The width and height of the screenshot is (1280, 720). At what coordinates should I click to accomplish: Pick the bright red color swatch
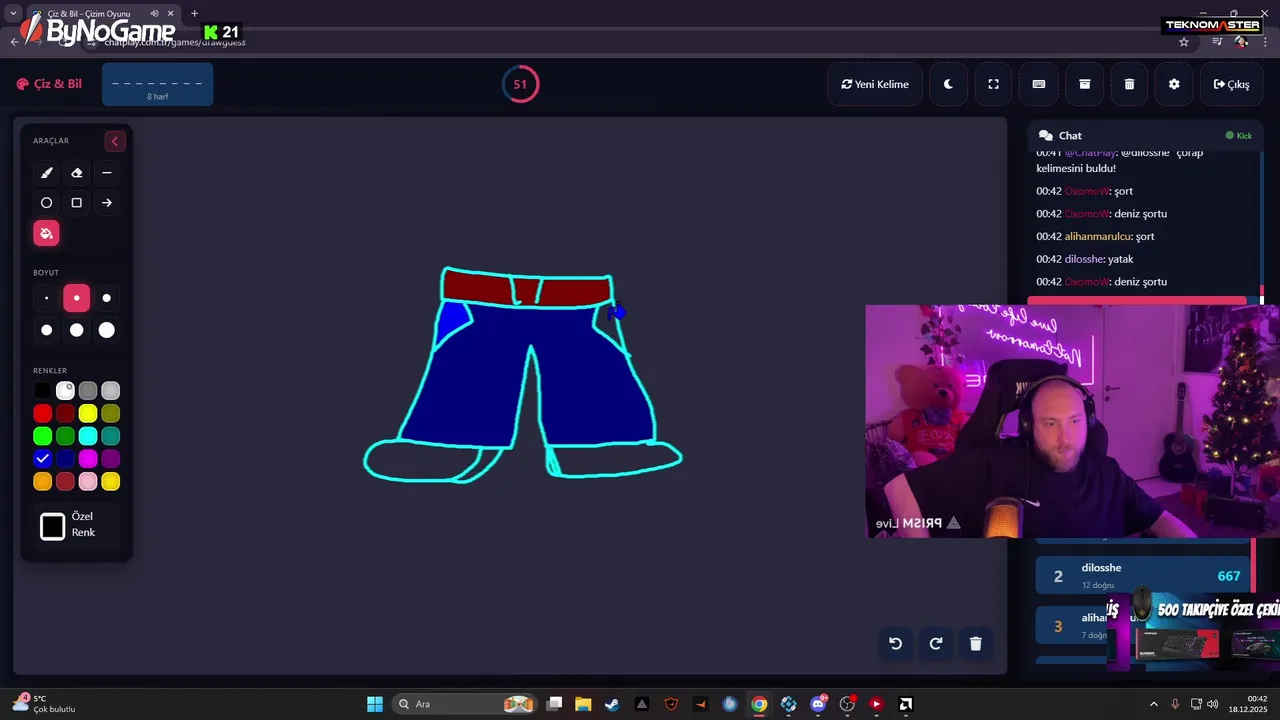(x=42, y=413)
